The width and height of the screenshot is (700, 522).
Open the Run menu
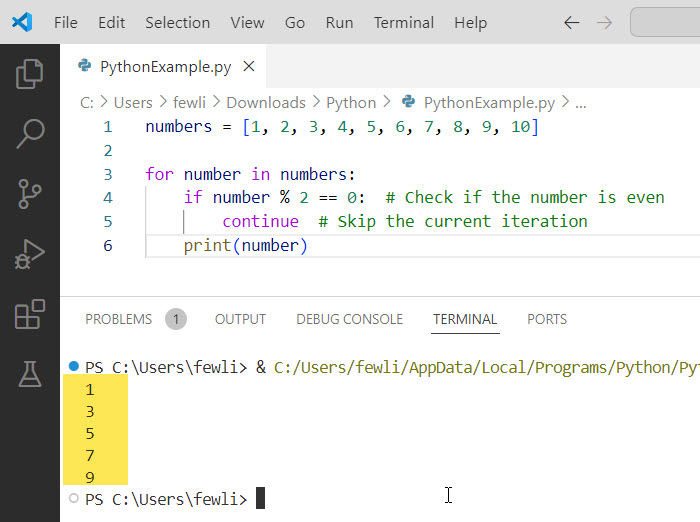point(339,22)
